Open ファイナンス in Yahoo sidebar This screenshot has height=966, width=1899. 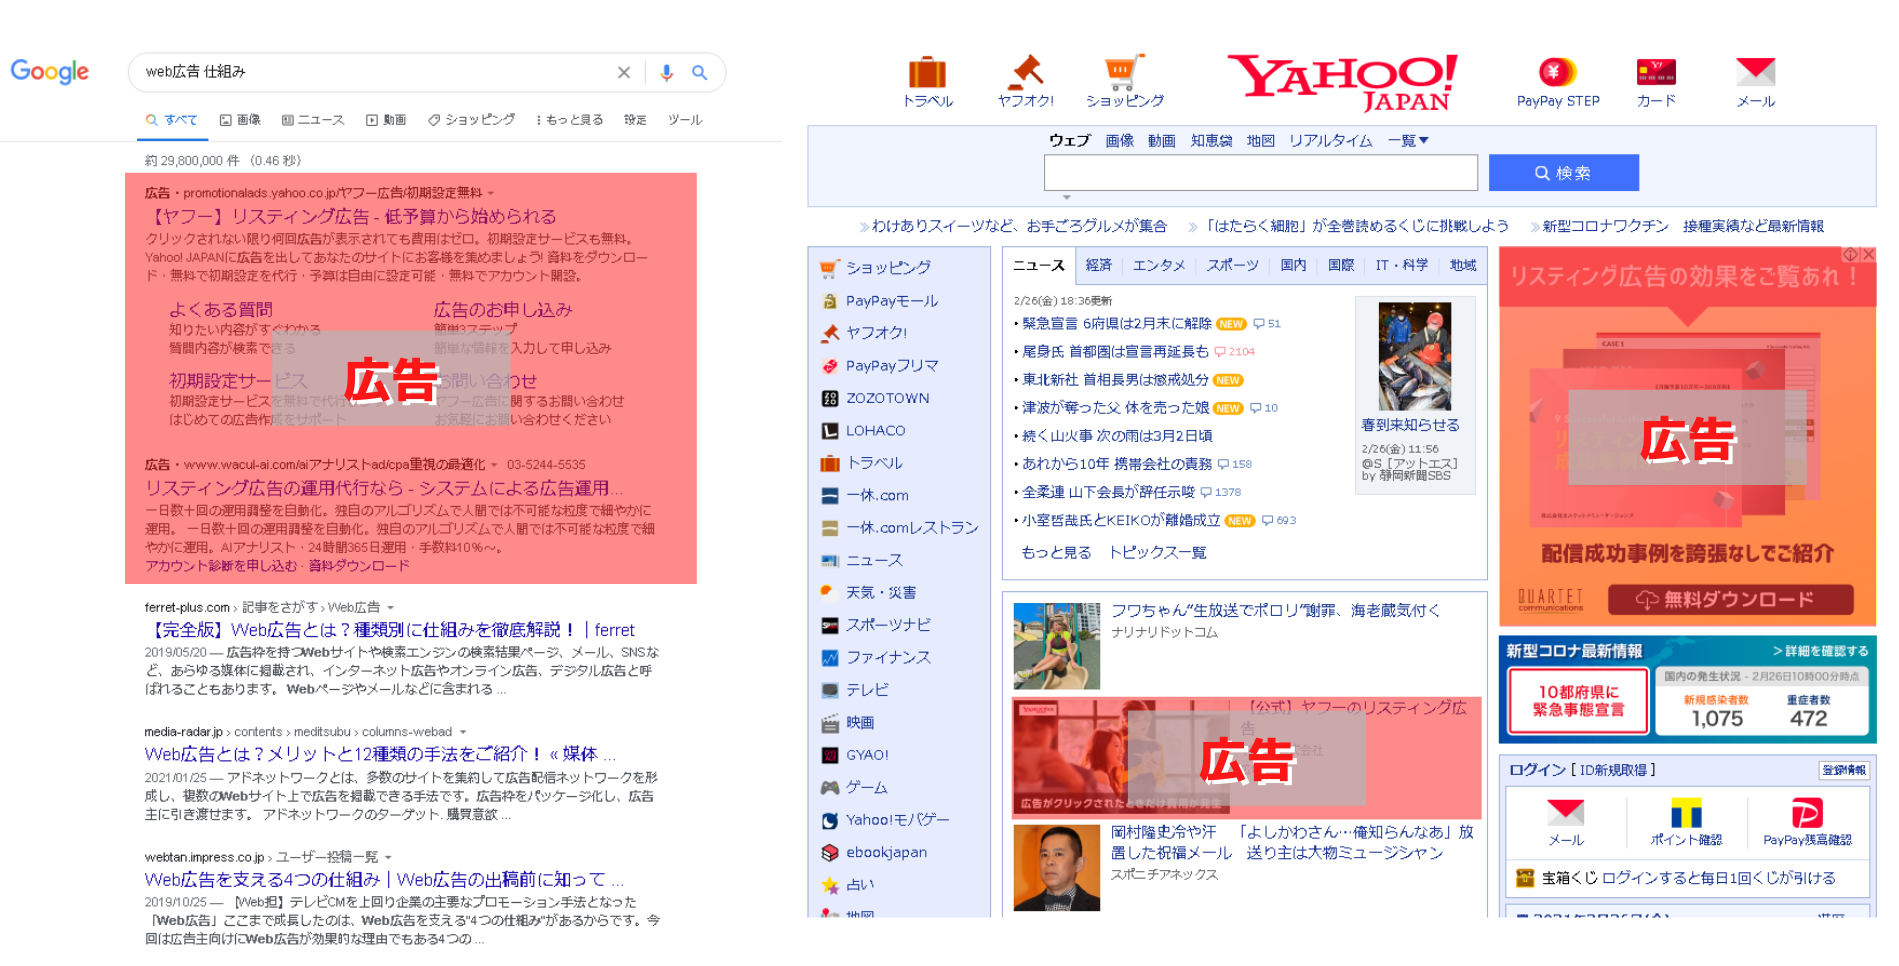tap(888, 658)
